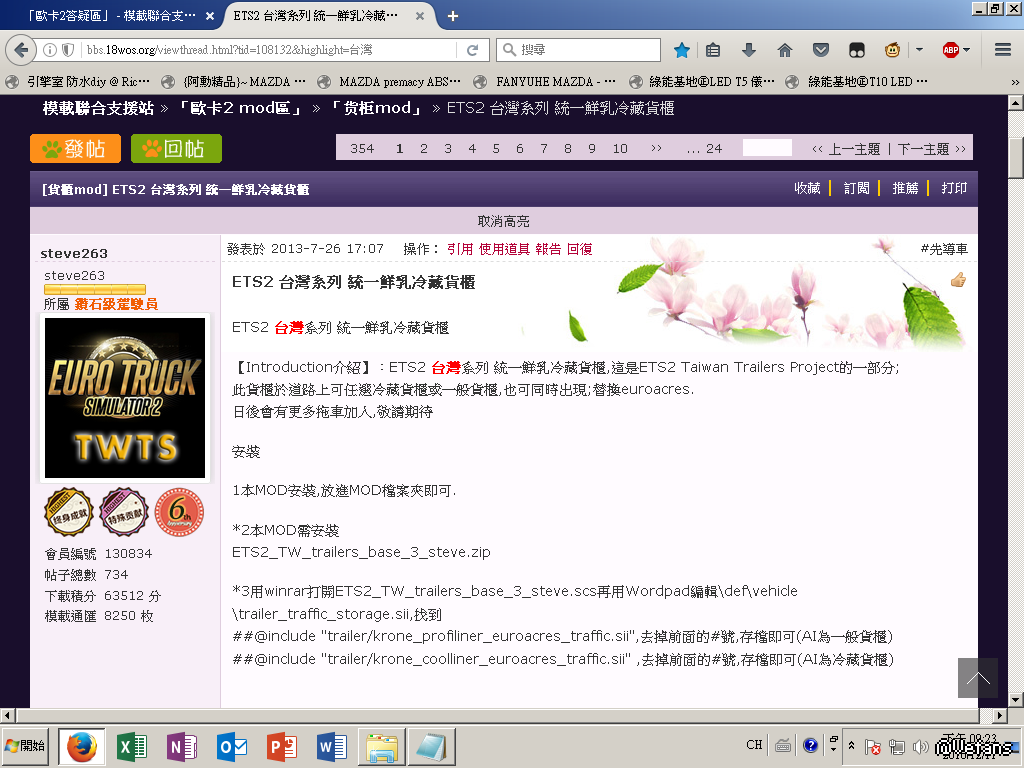The image size is (1024, 768).
Task: Open a new browser tab
Action: coord(453,16)
